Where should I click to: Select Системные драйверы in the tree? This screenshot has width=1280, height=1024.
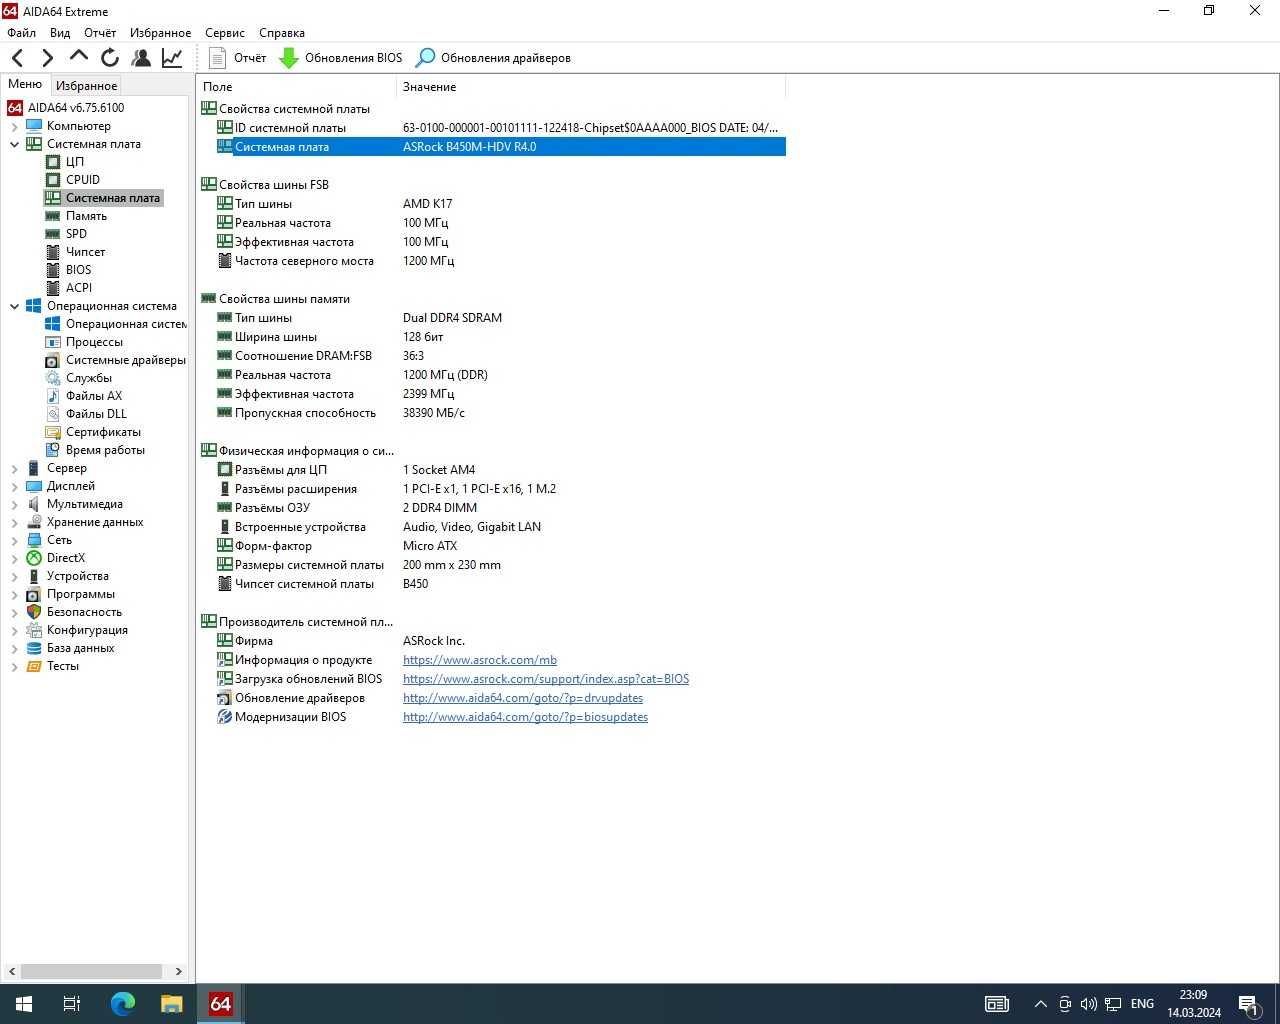pos(125,360)
